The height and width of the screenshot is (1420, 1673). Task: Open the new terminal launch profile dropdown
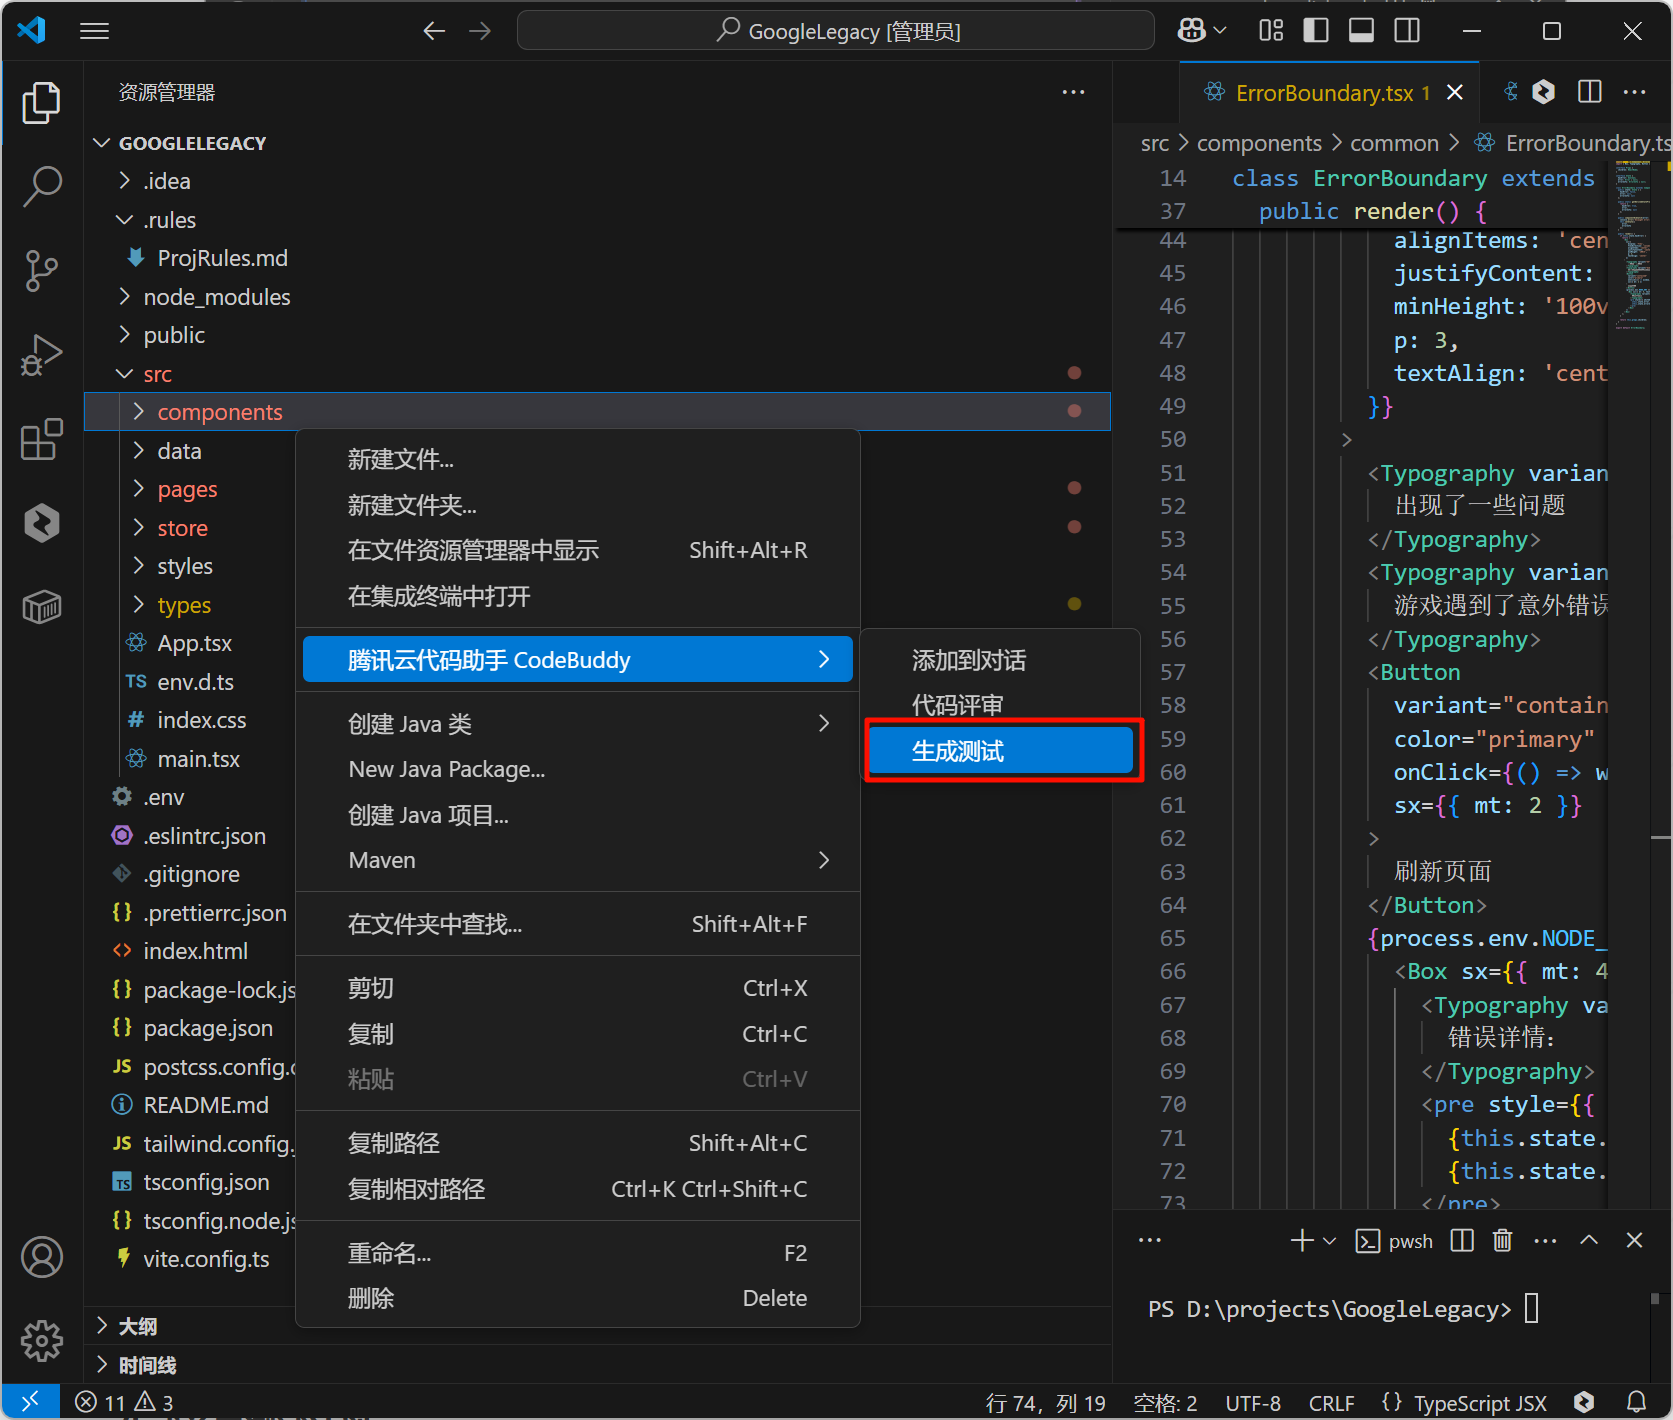point(1330,1241)
